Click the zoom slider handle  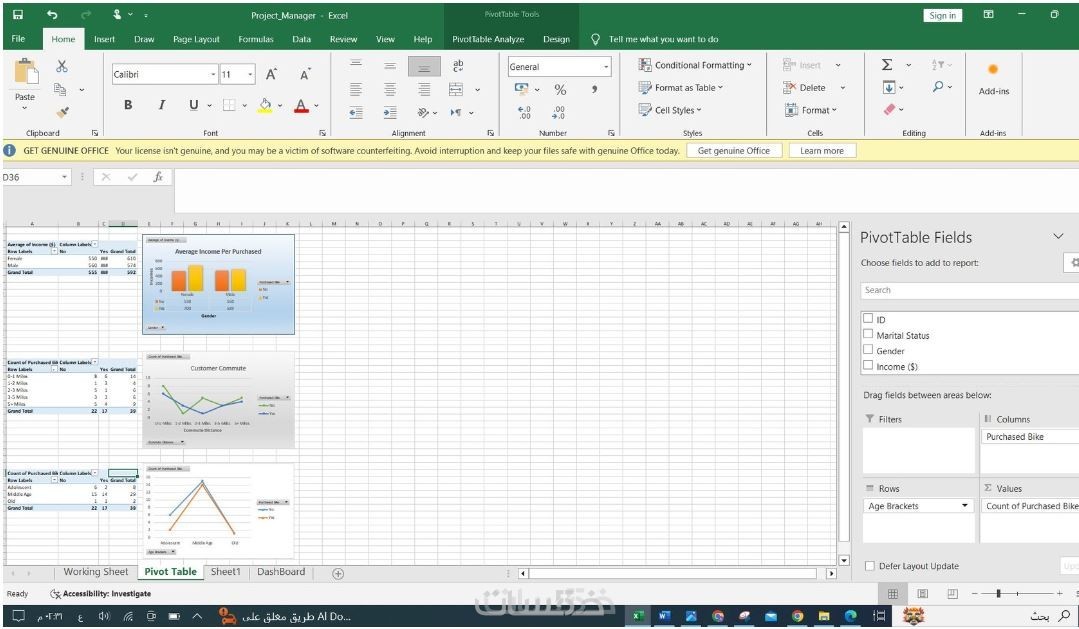tap(998, 593)
